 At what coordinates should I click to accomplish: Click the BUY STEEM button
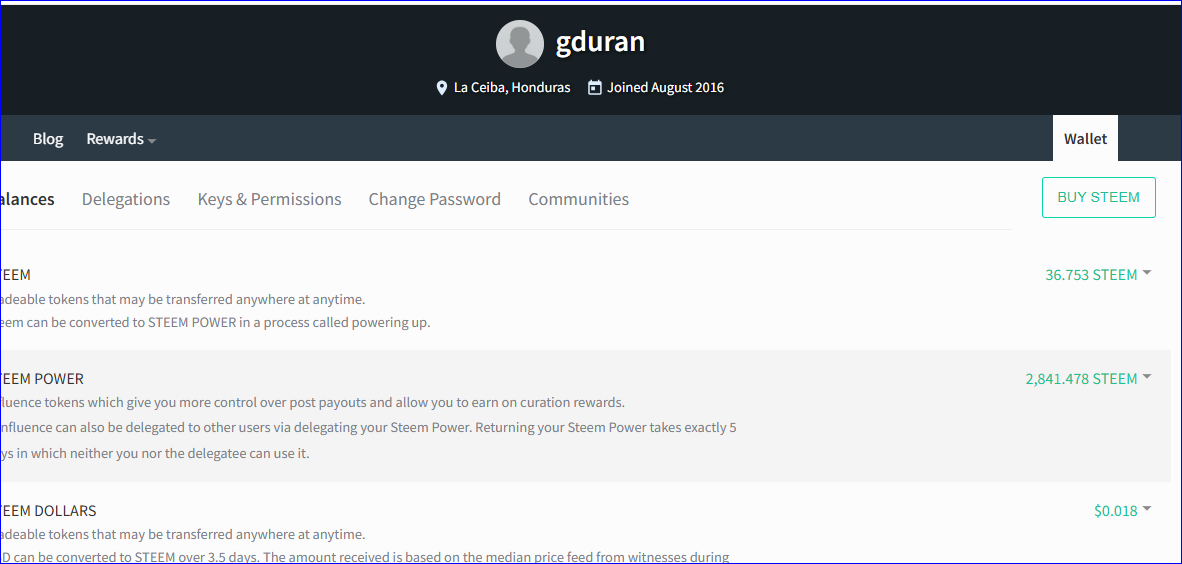(1098, 198)
